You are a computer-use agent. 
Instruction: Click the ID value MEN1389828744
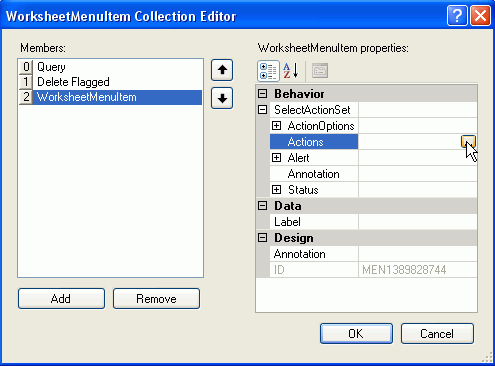click(404, 270)
